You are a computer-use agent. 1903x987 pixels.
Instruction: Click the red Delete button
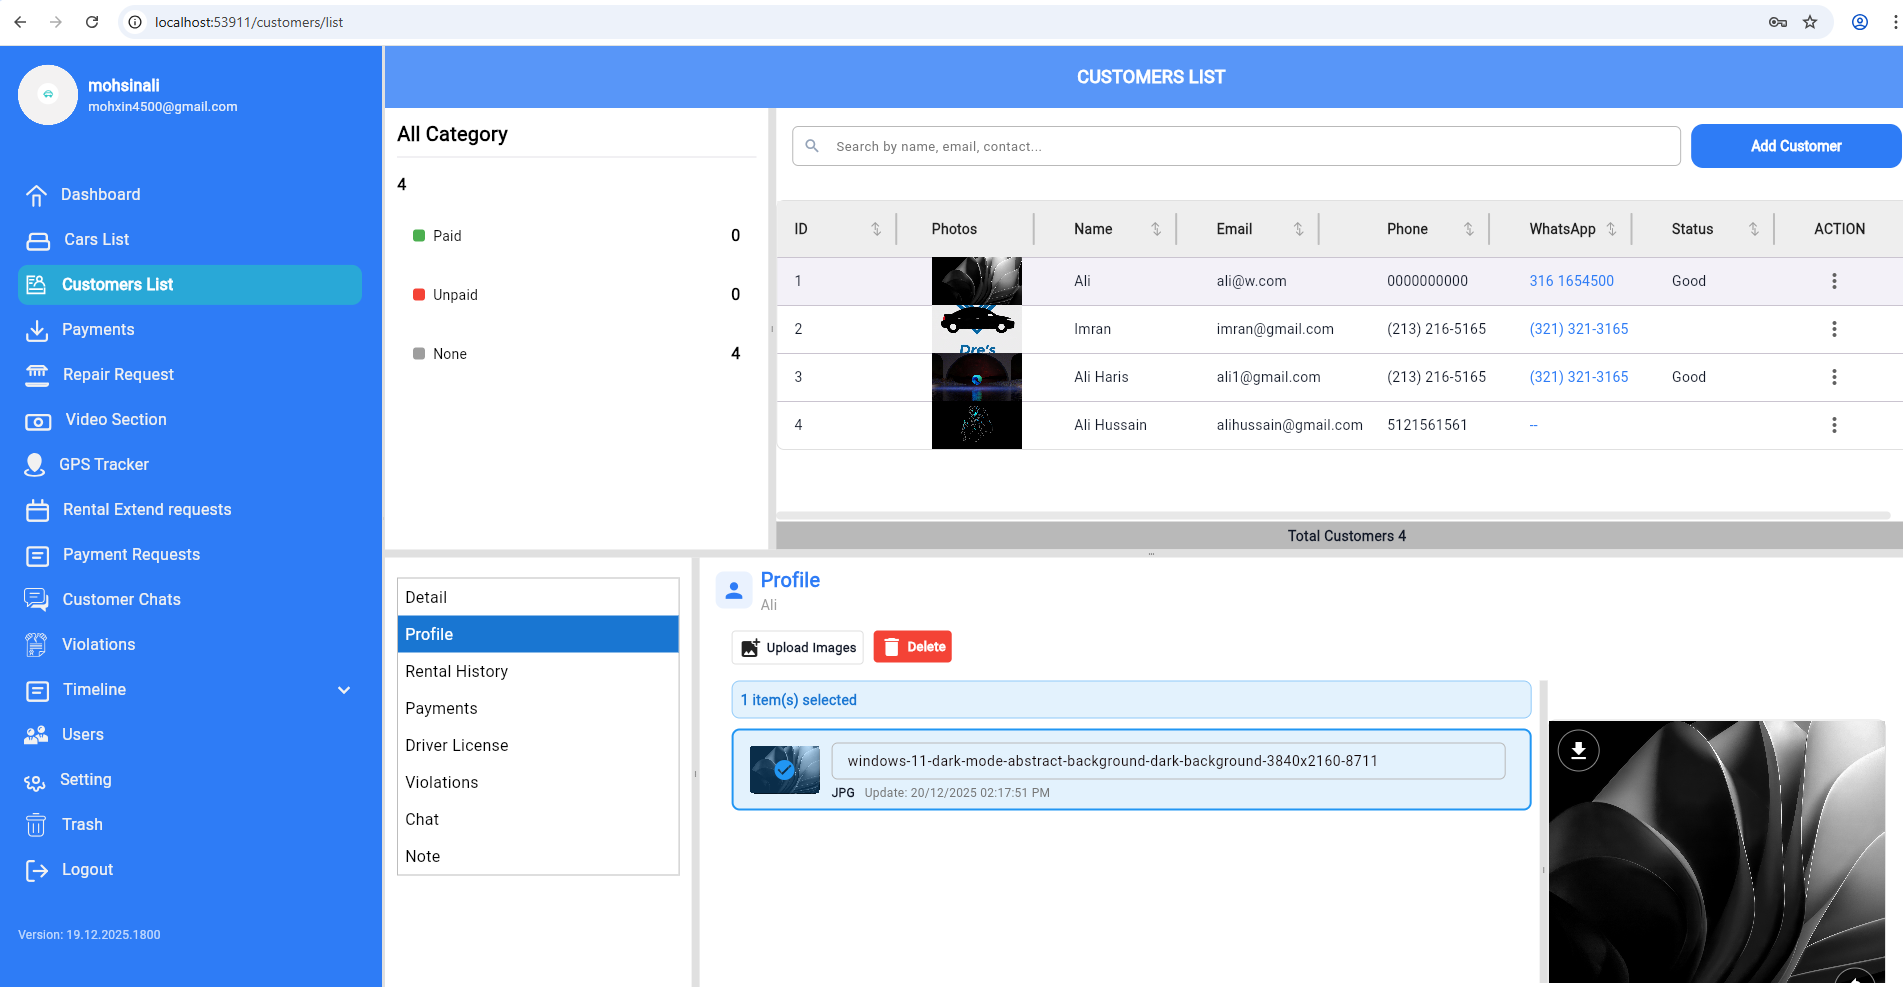coord(912,647)
